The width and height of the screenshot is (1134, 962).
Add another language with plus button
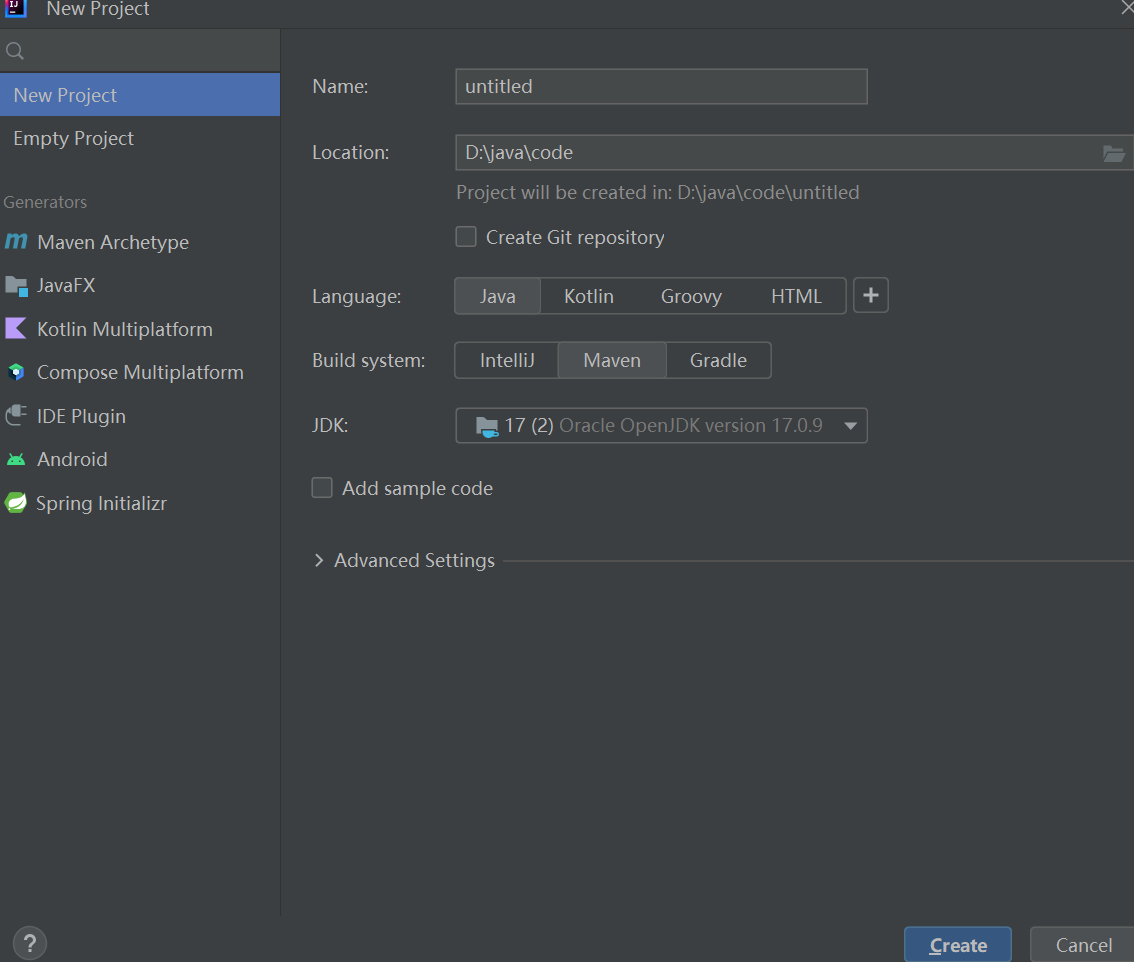(871, 295)
